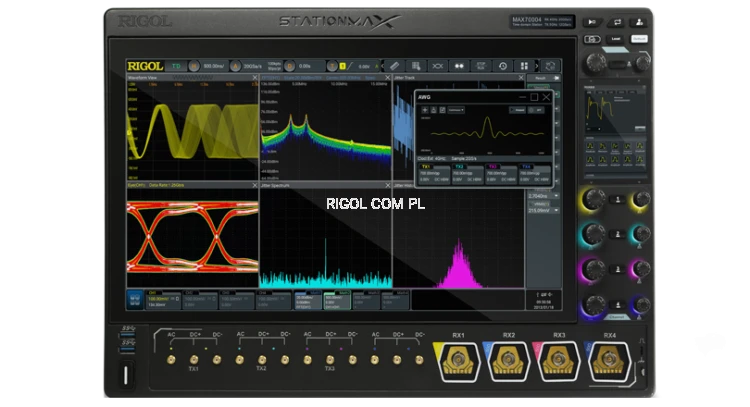Toggle hardware channel 2 button
750x407 pixels.
618,234
